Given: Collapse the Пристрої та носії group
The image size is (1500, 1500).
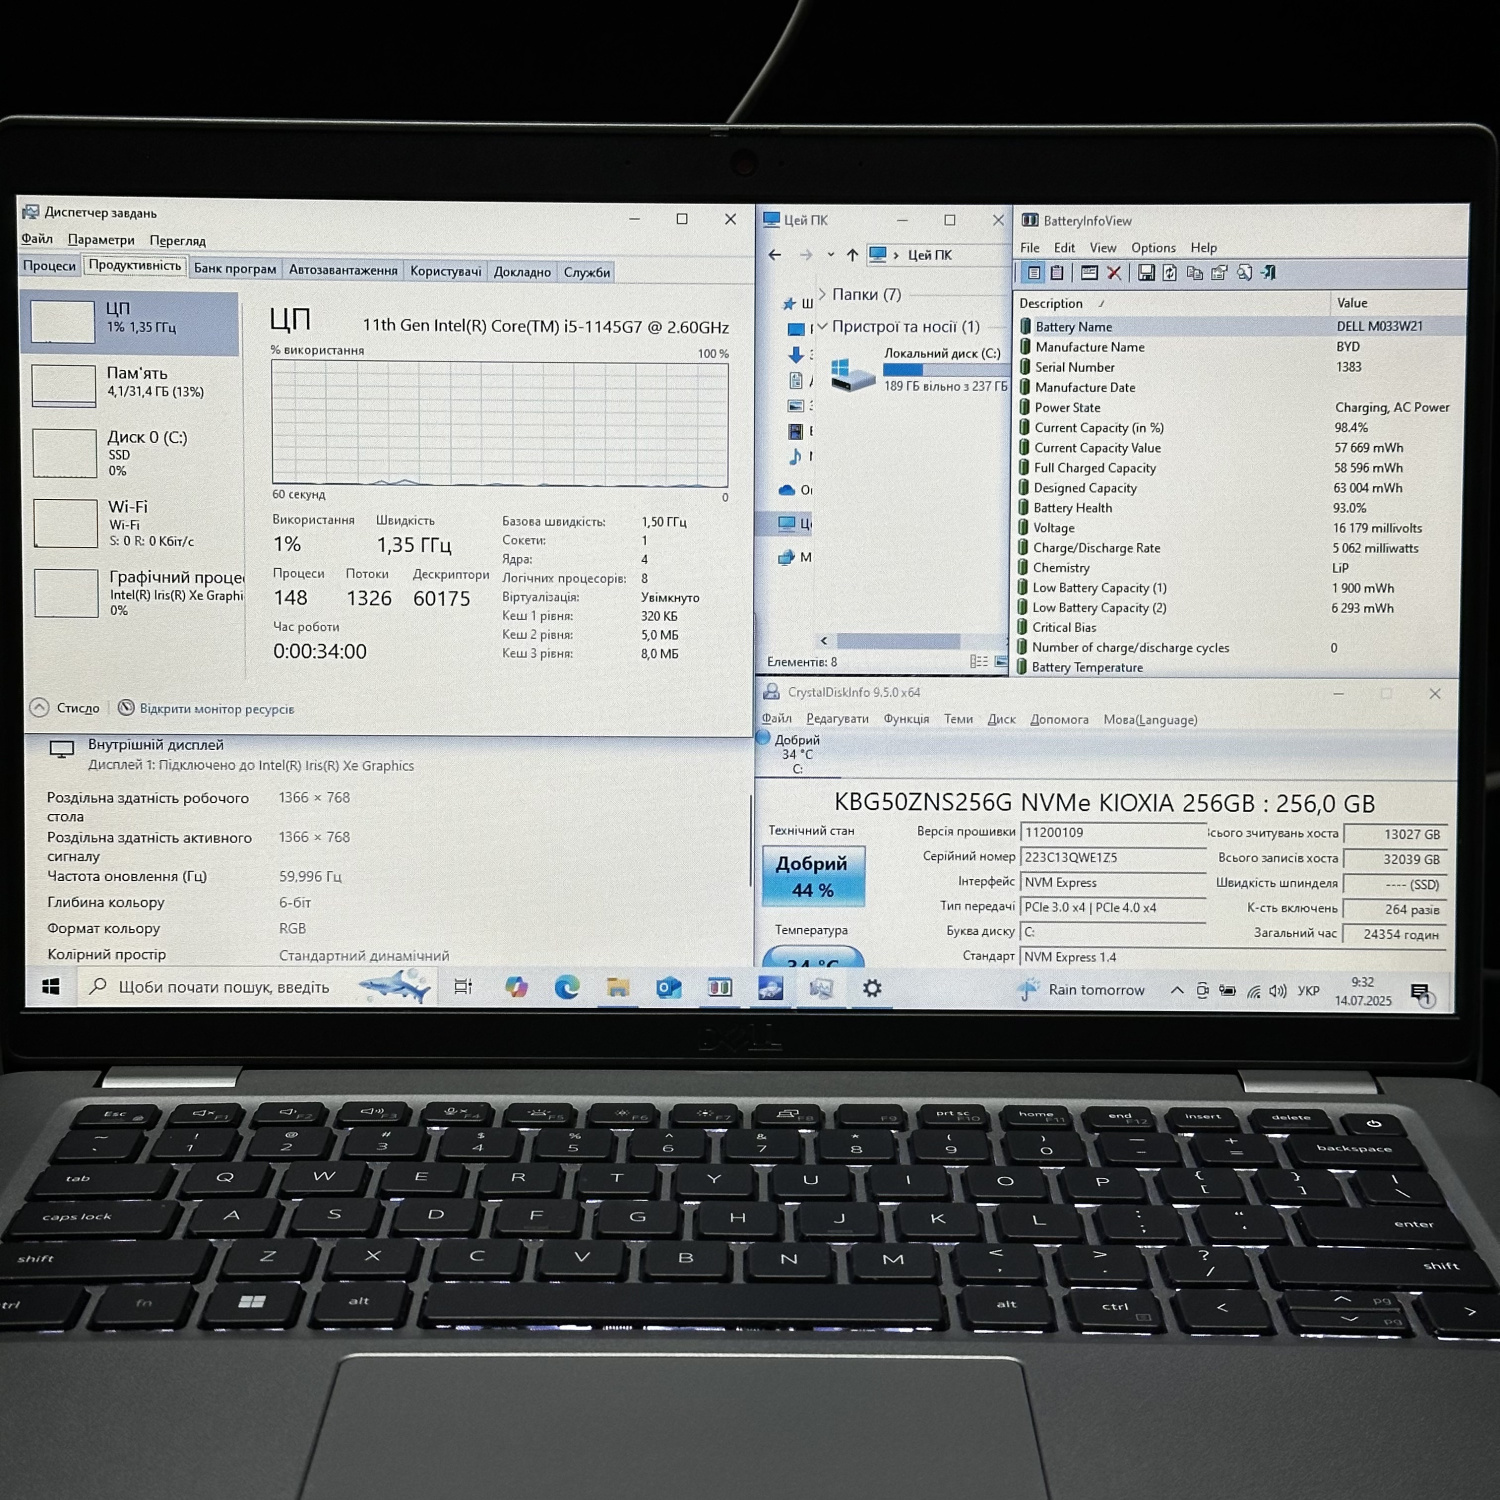Looking at the screenshot, I should point(824,326).
